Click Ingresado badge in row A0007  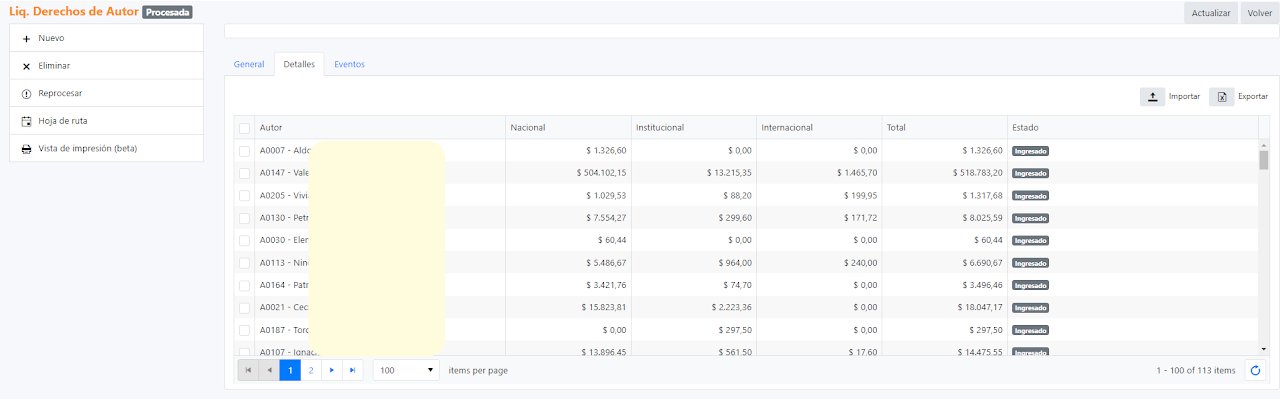click(x=1030, y=151)
